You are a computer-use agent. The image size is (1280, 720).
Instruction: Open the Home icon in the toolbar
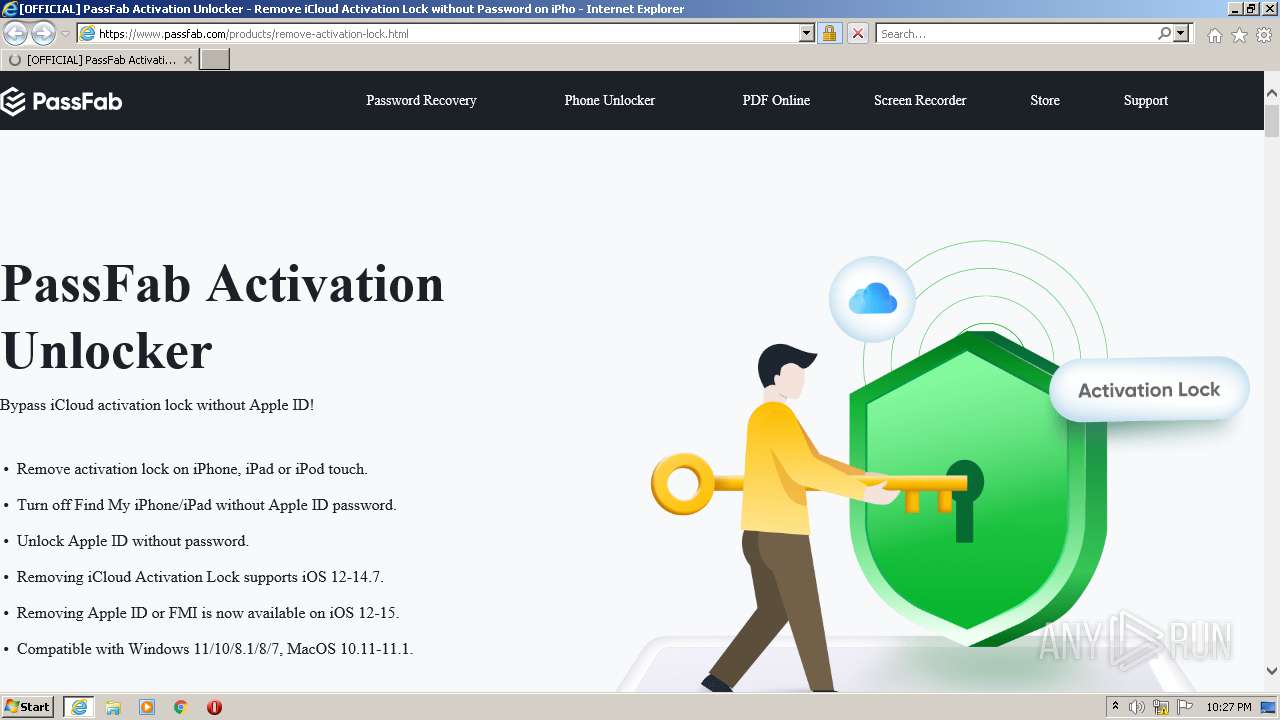pos(1214,35)
